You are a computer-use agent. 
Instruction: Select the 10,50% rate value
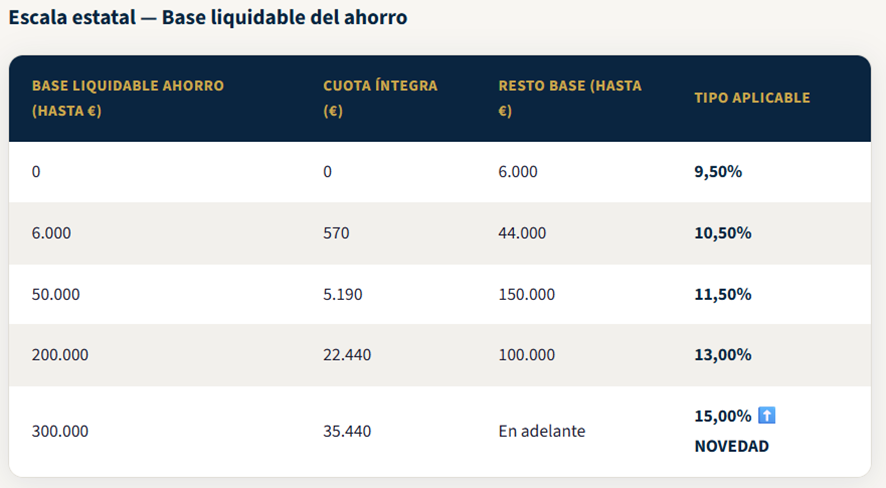722,233
